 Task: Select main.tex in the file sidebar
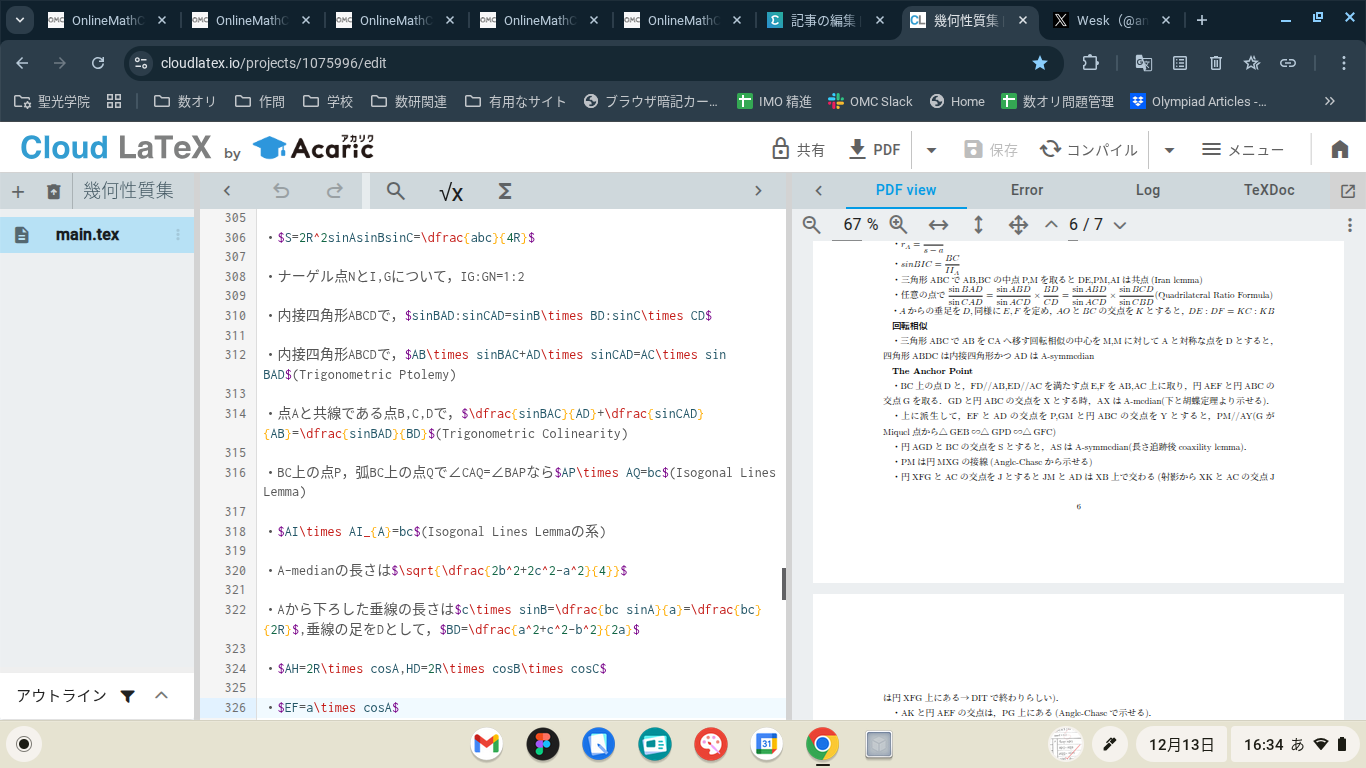pos(85,234)
